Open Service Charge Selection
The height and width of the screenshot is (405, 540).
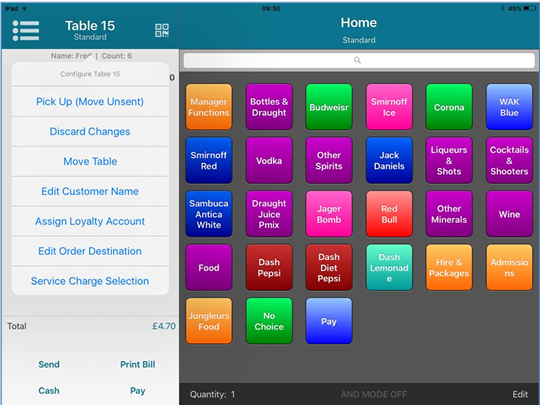[90, 281]
